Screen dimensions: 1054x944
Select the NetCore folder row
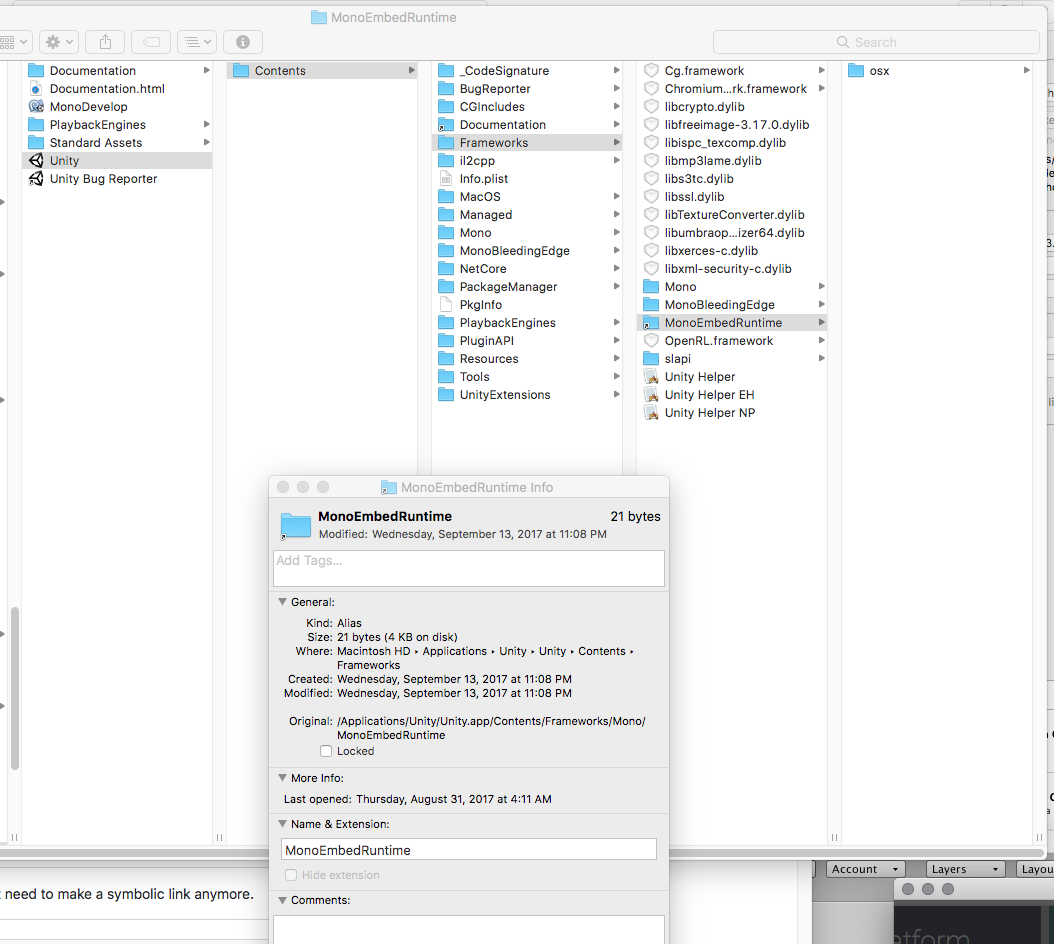[x=526, y=269]
